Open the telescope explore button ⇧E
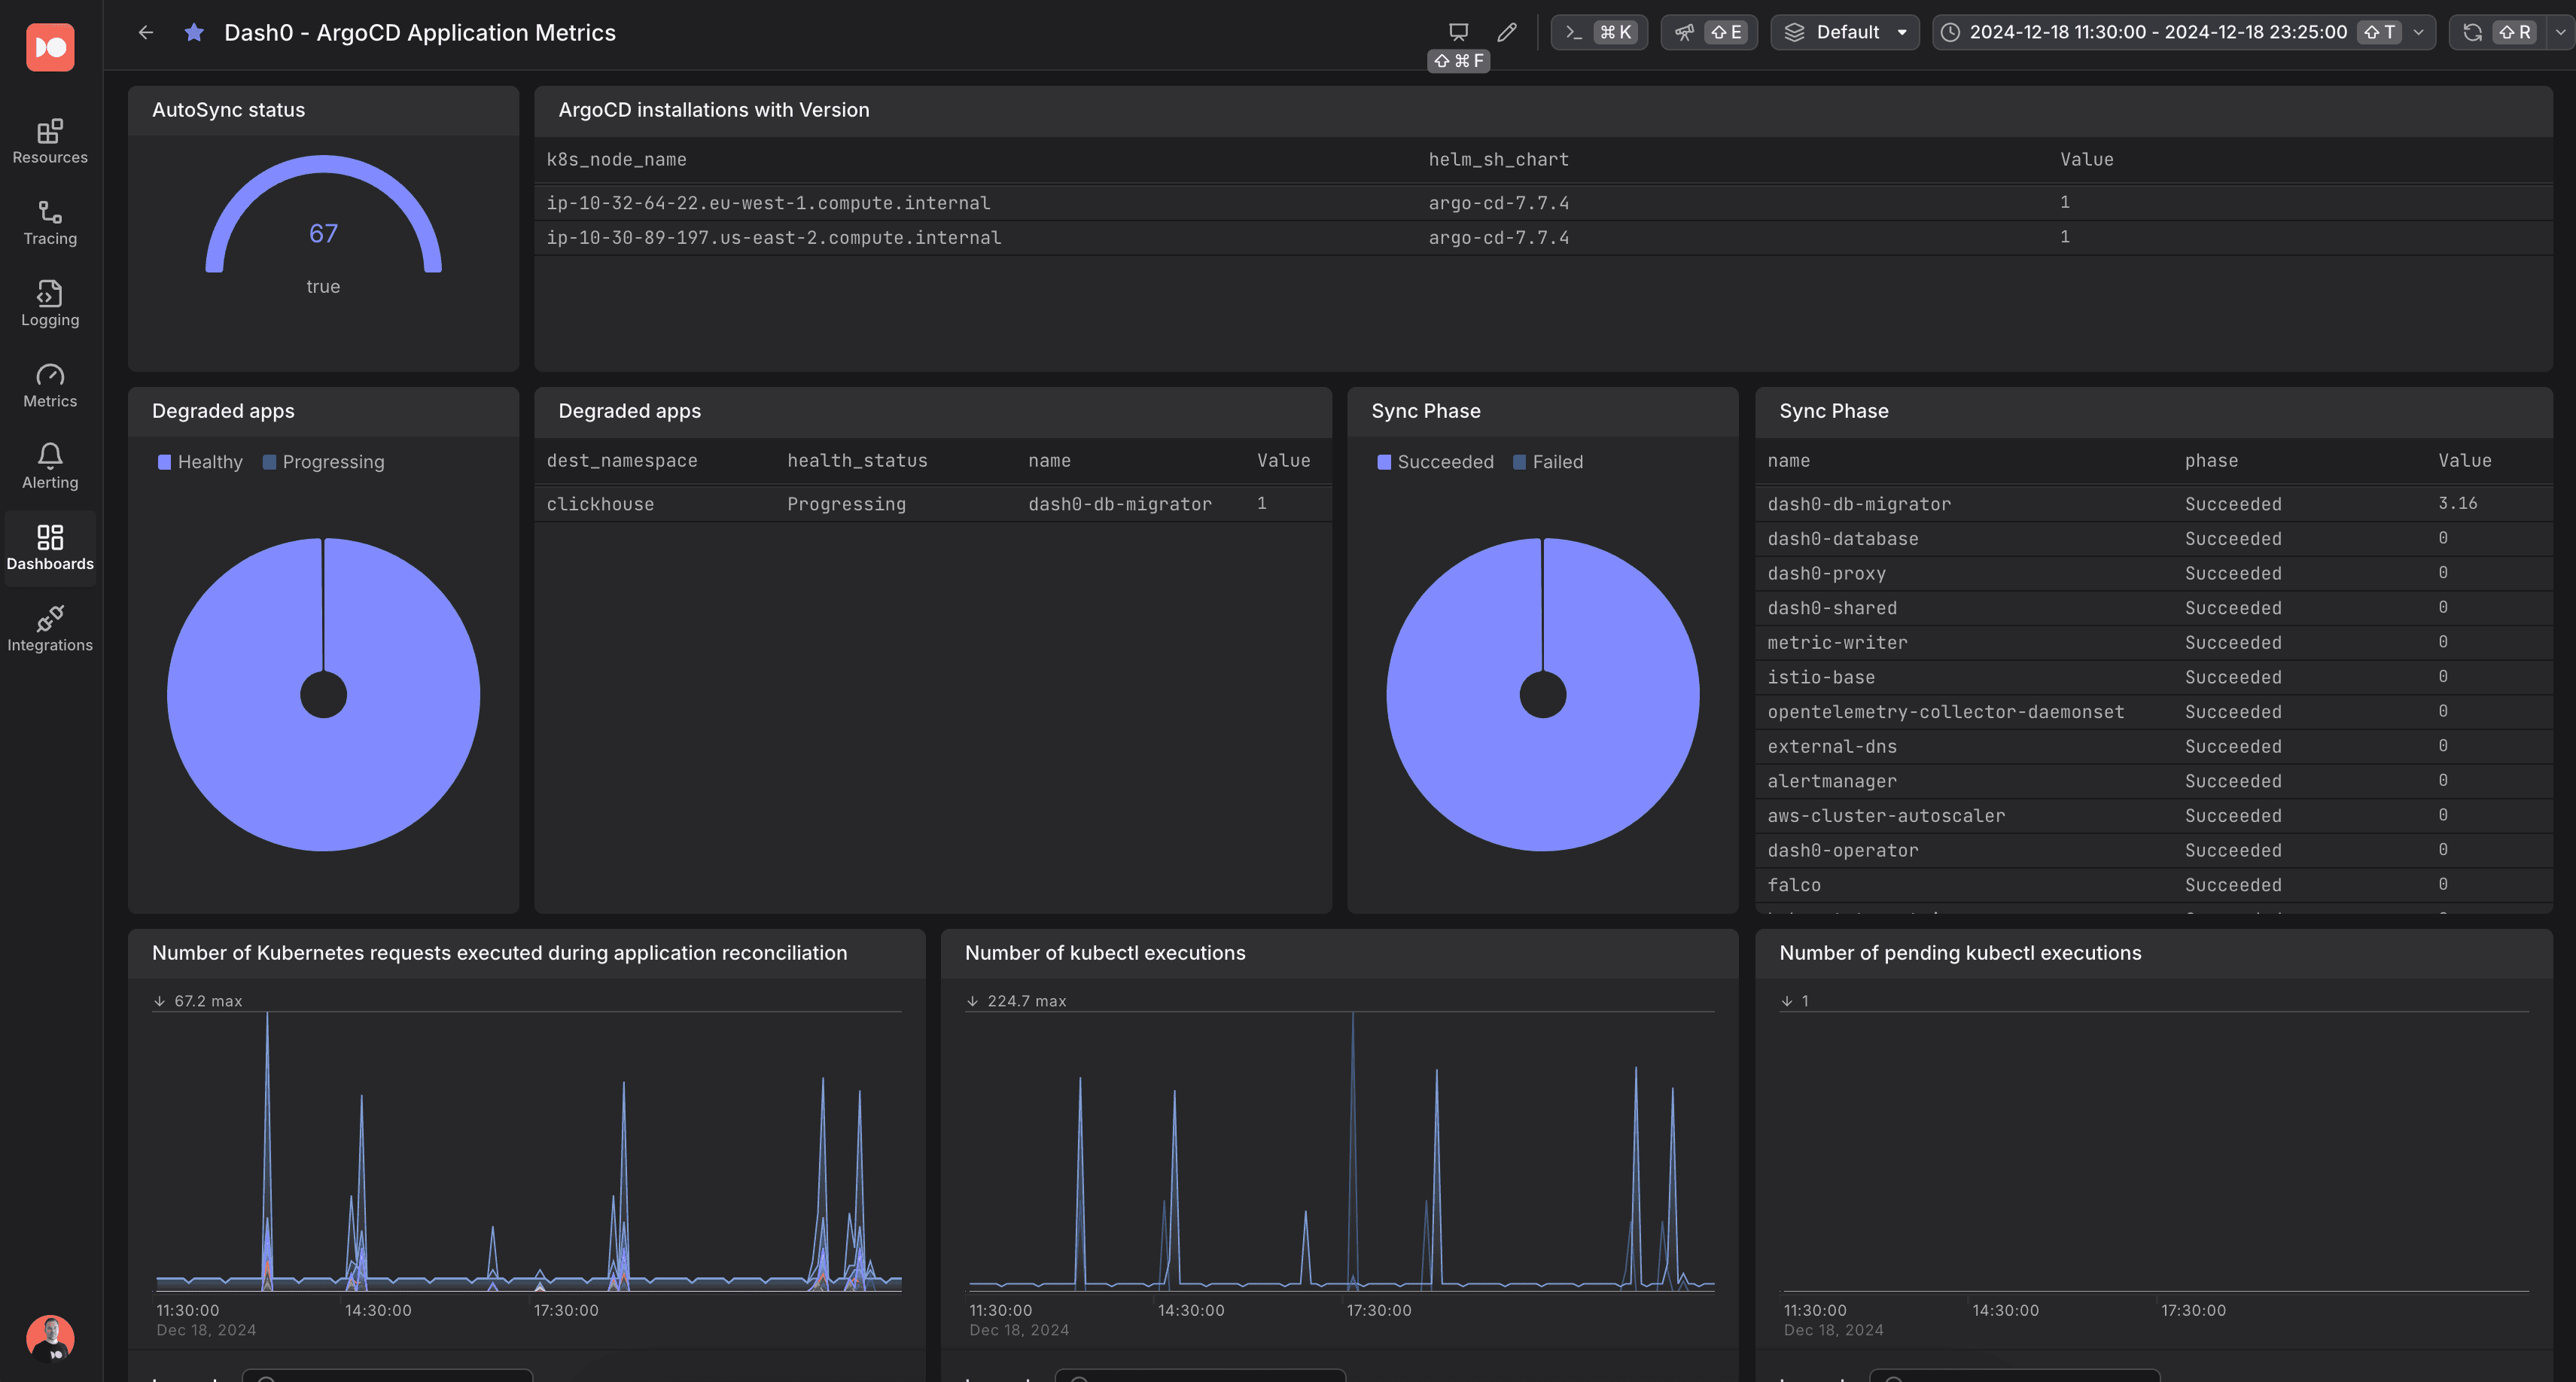 tap(1709, 32)
